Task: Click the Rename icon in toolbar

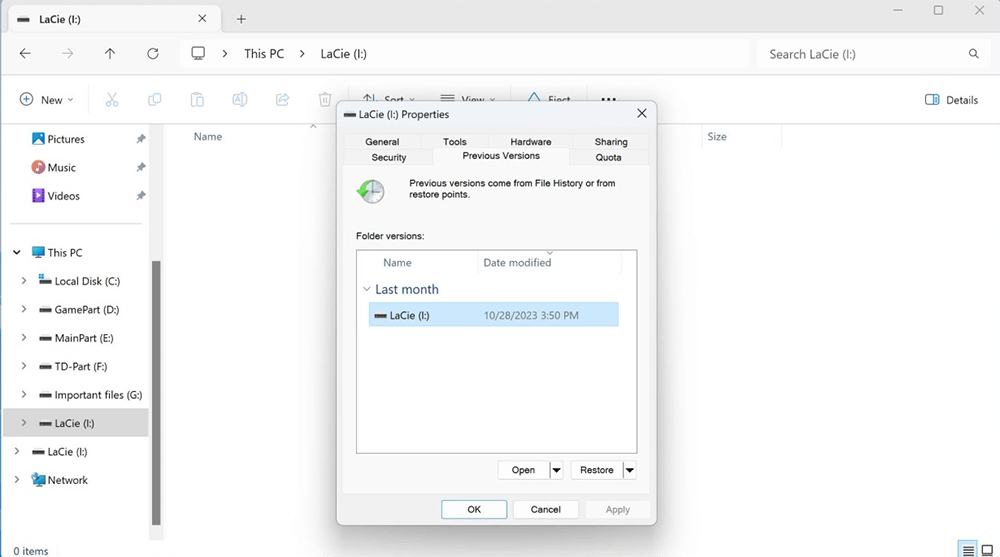Action: tap(240, 100)
